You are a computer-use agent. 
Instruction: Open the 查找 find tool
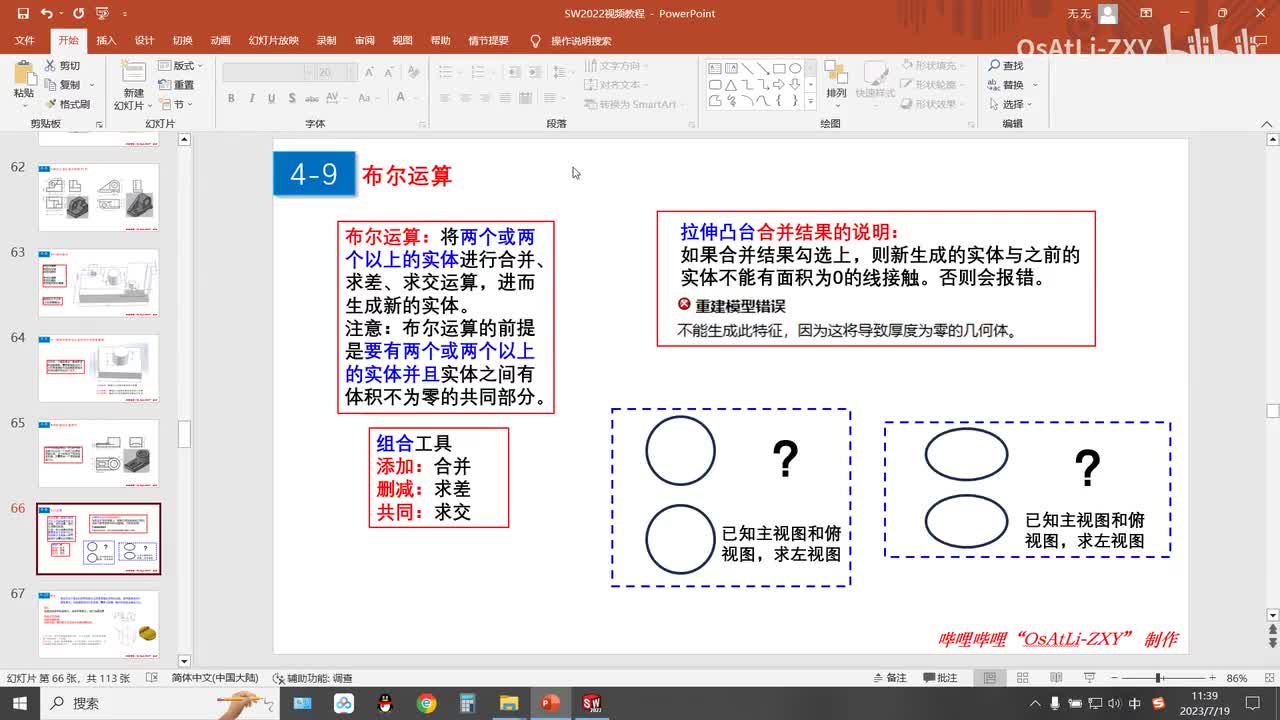click(1006, 66)
